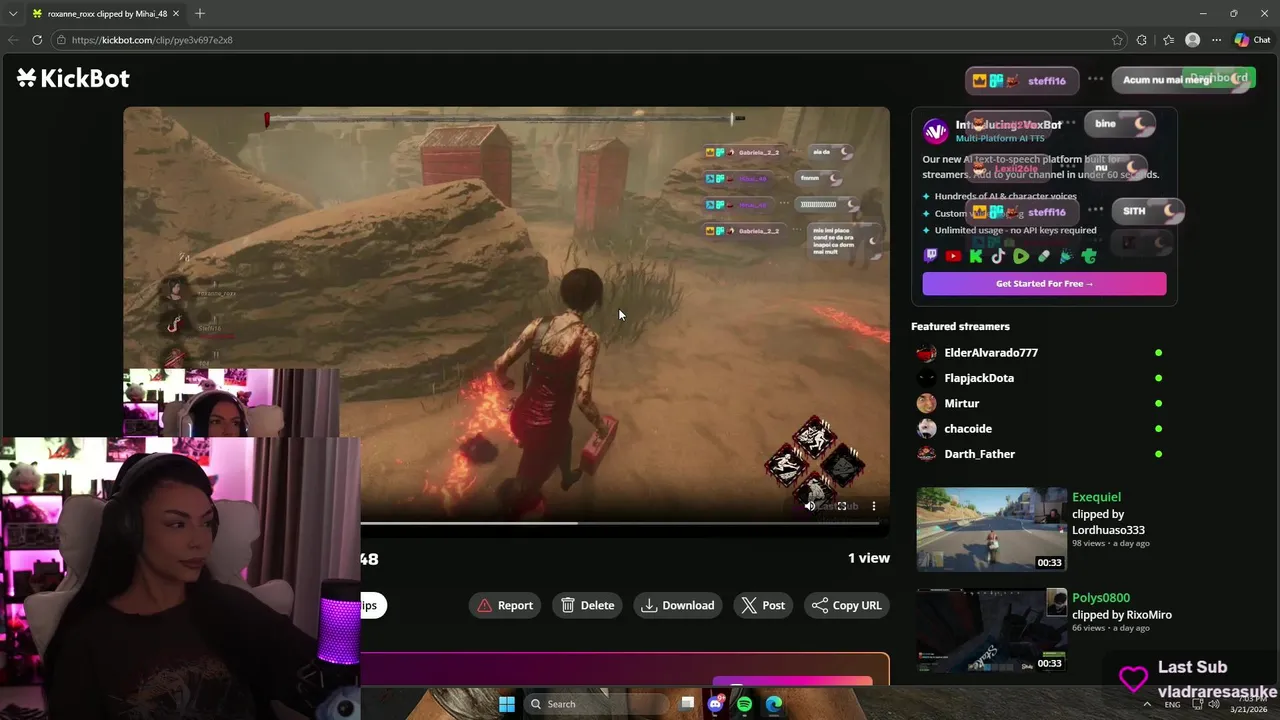
Task: Open the tab search dropdown
Action: [13, 13]
